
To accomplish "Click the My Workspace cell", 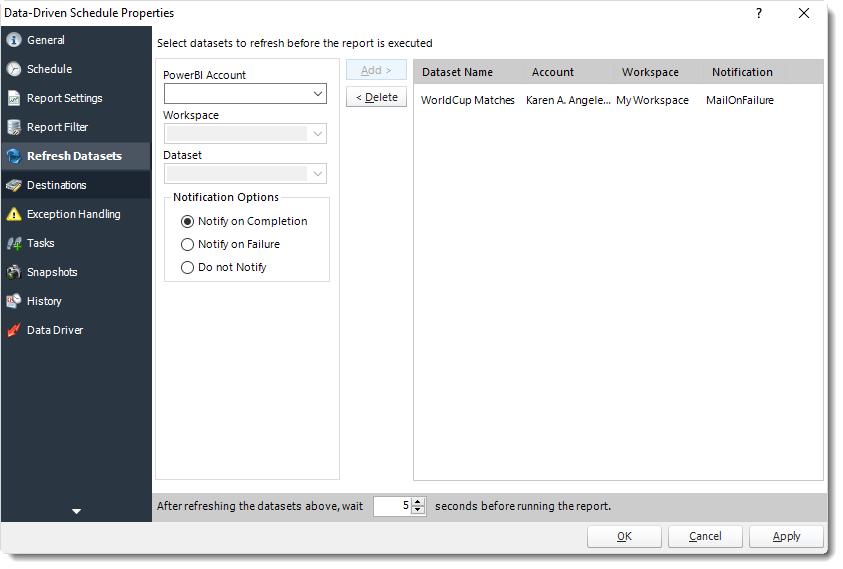I will 652,100.
